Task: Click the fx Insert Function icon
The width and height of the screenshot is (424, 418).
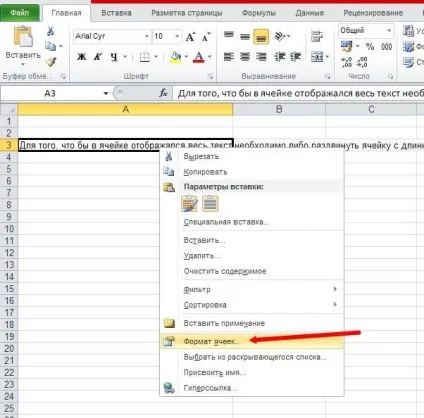Action: 163,93
